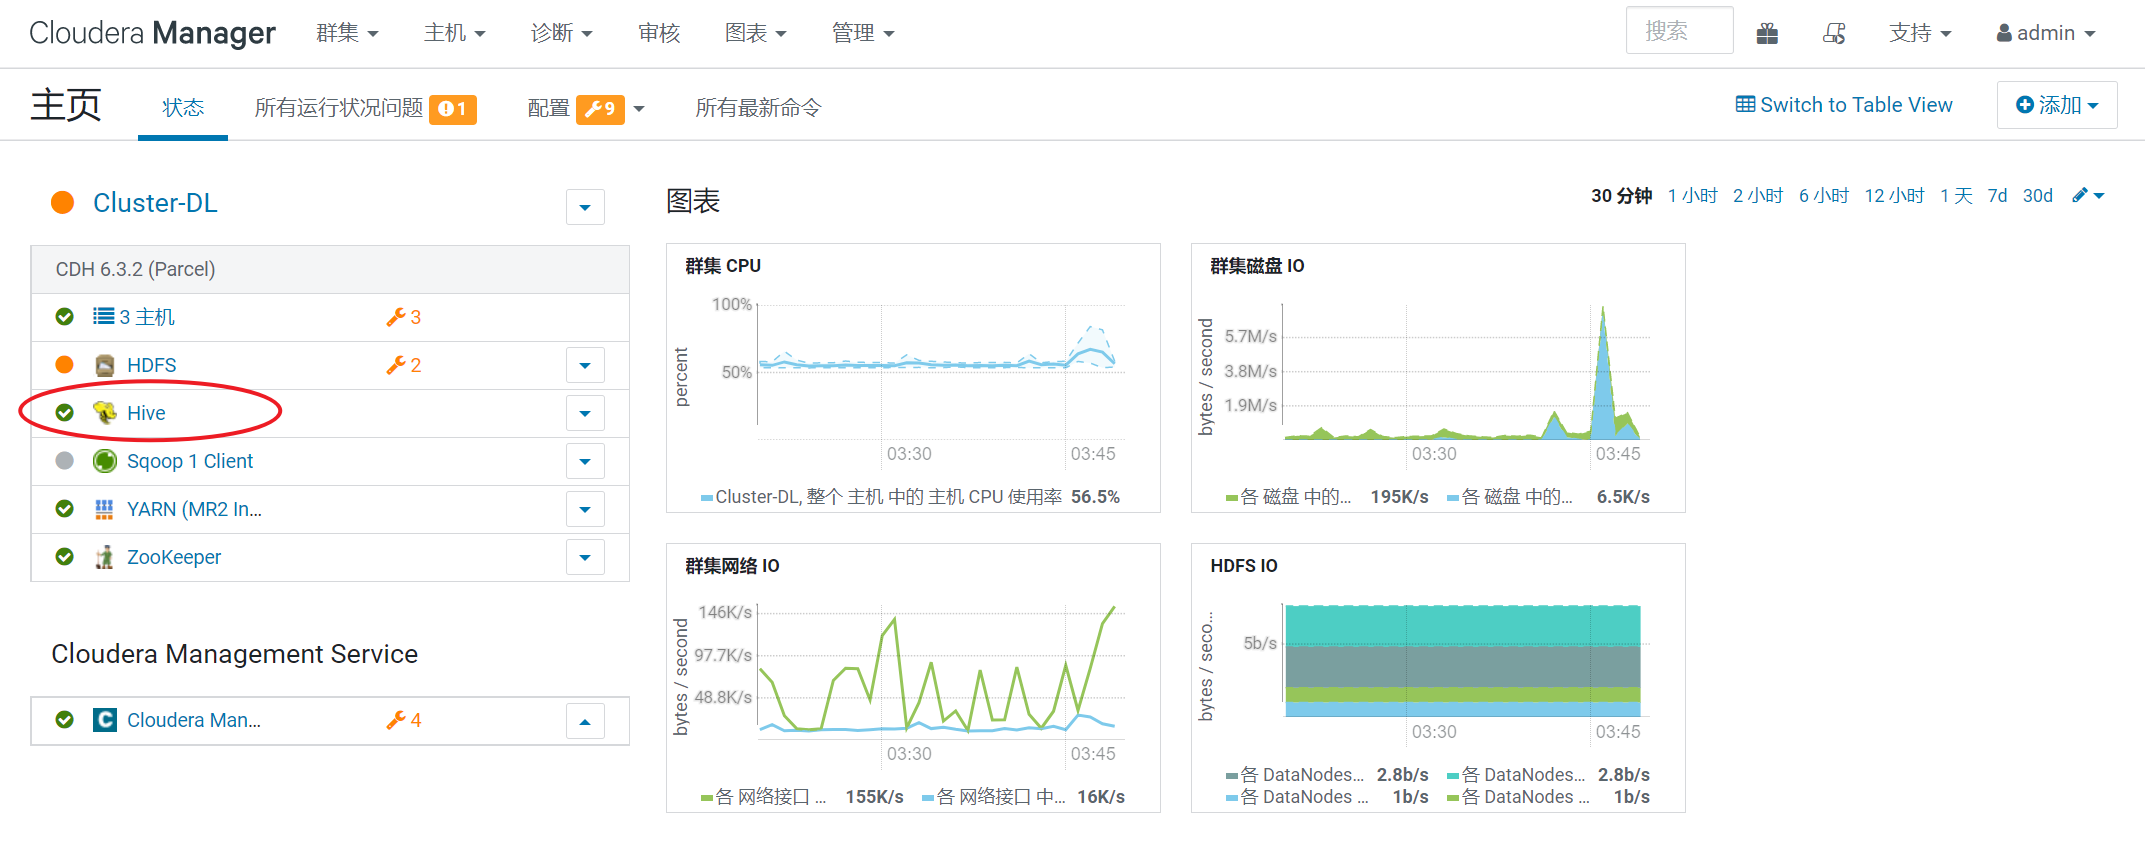
Task: Open the YARN (MR2 In... service link
Action: (x=194, y=509)
